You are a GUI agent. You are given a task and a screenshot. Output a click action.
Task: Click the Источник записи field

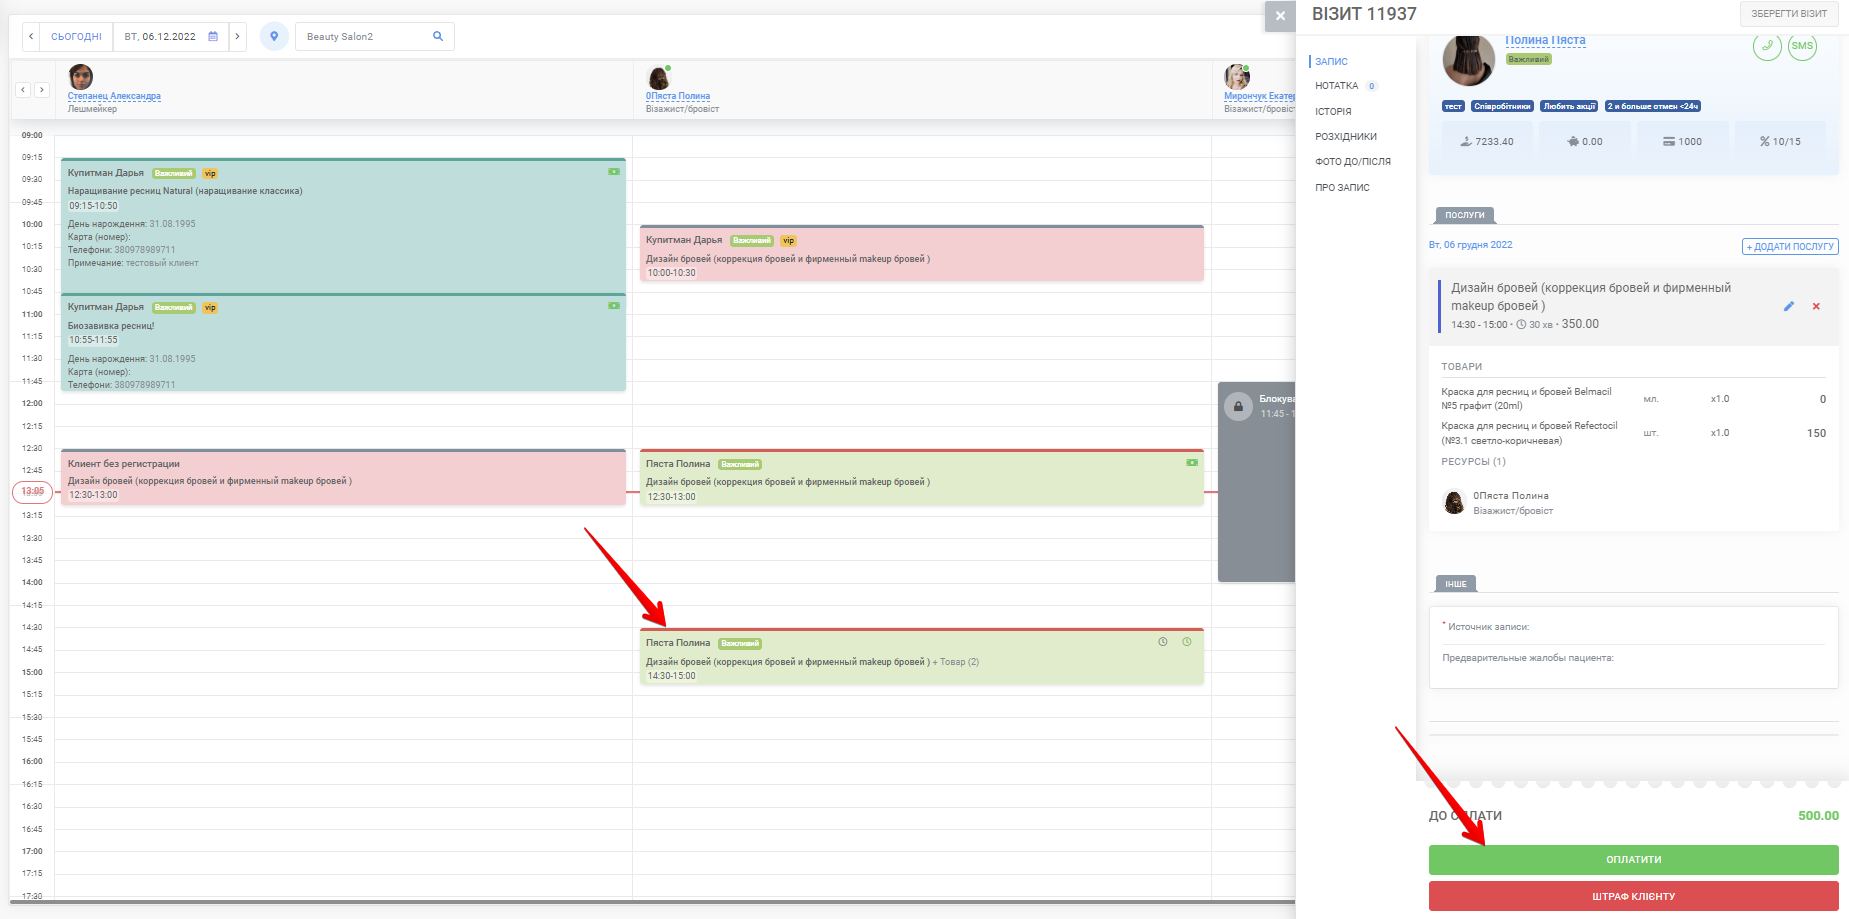(1633, 627)
